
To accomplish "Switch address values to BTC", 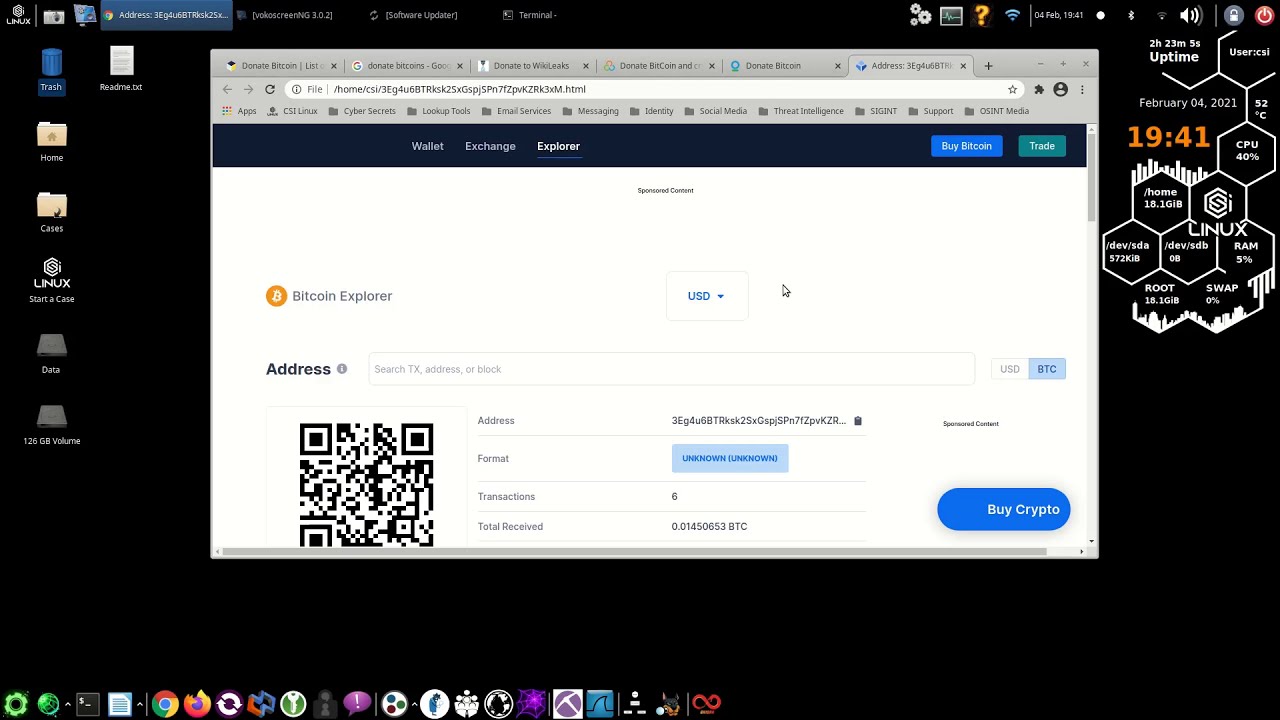I will (1047, 369).
